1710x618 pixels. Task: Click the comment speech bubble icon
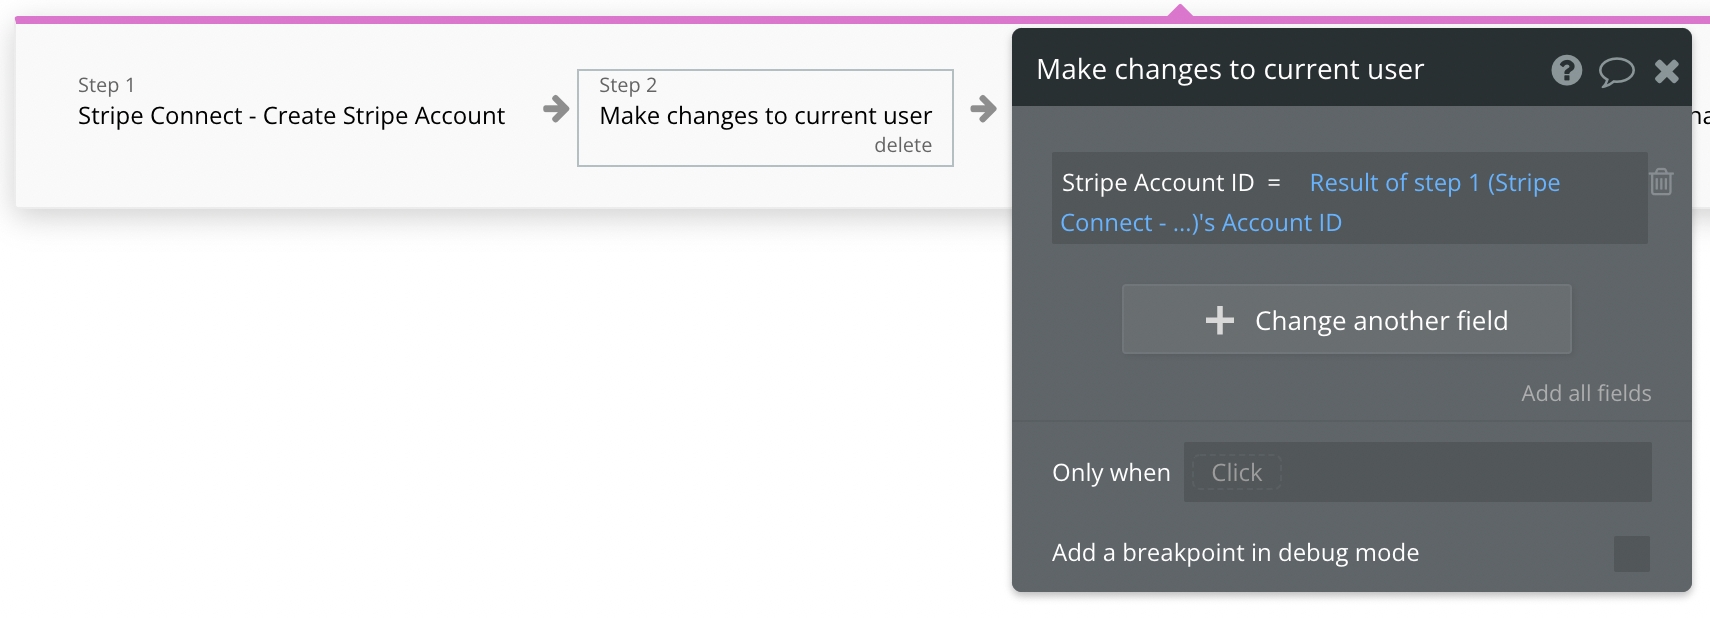pos(1616,71)
